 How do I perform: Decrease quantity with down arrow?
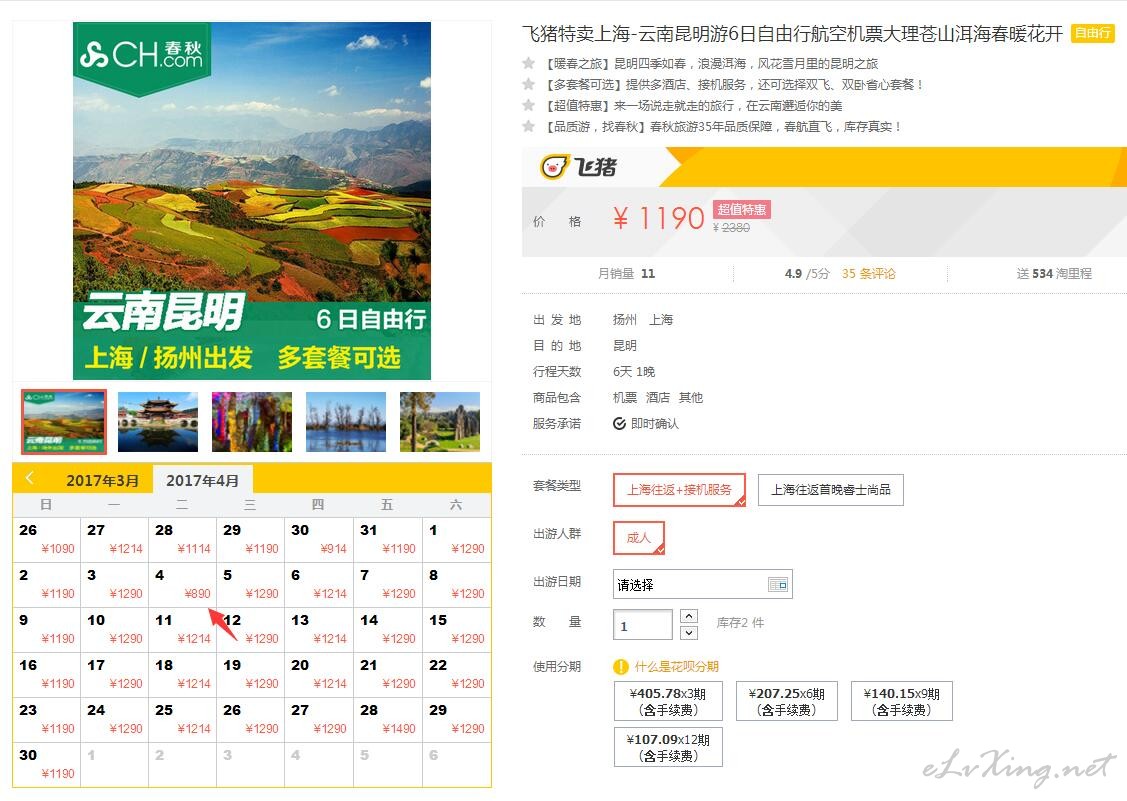click(x=689, y=633)
